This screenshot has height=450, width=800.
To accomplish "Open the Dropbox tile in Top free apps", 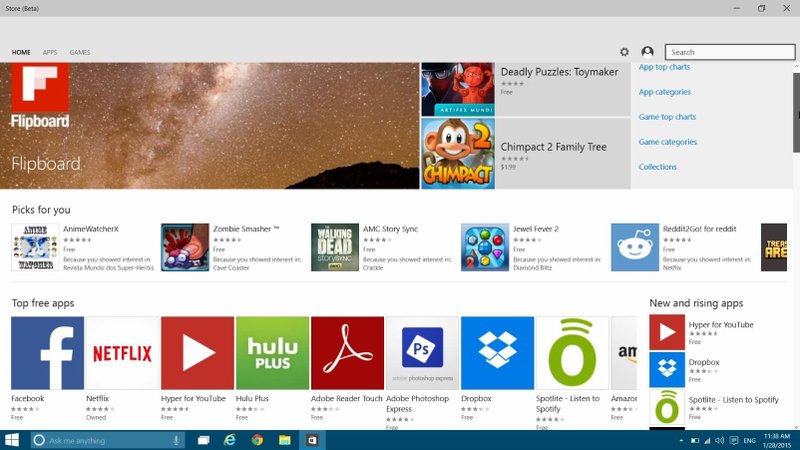I will pos(497,353).
